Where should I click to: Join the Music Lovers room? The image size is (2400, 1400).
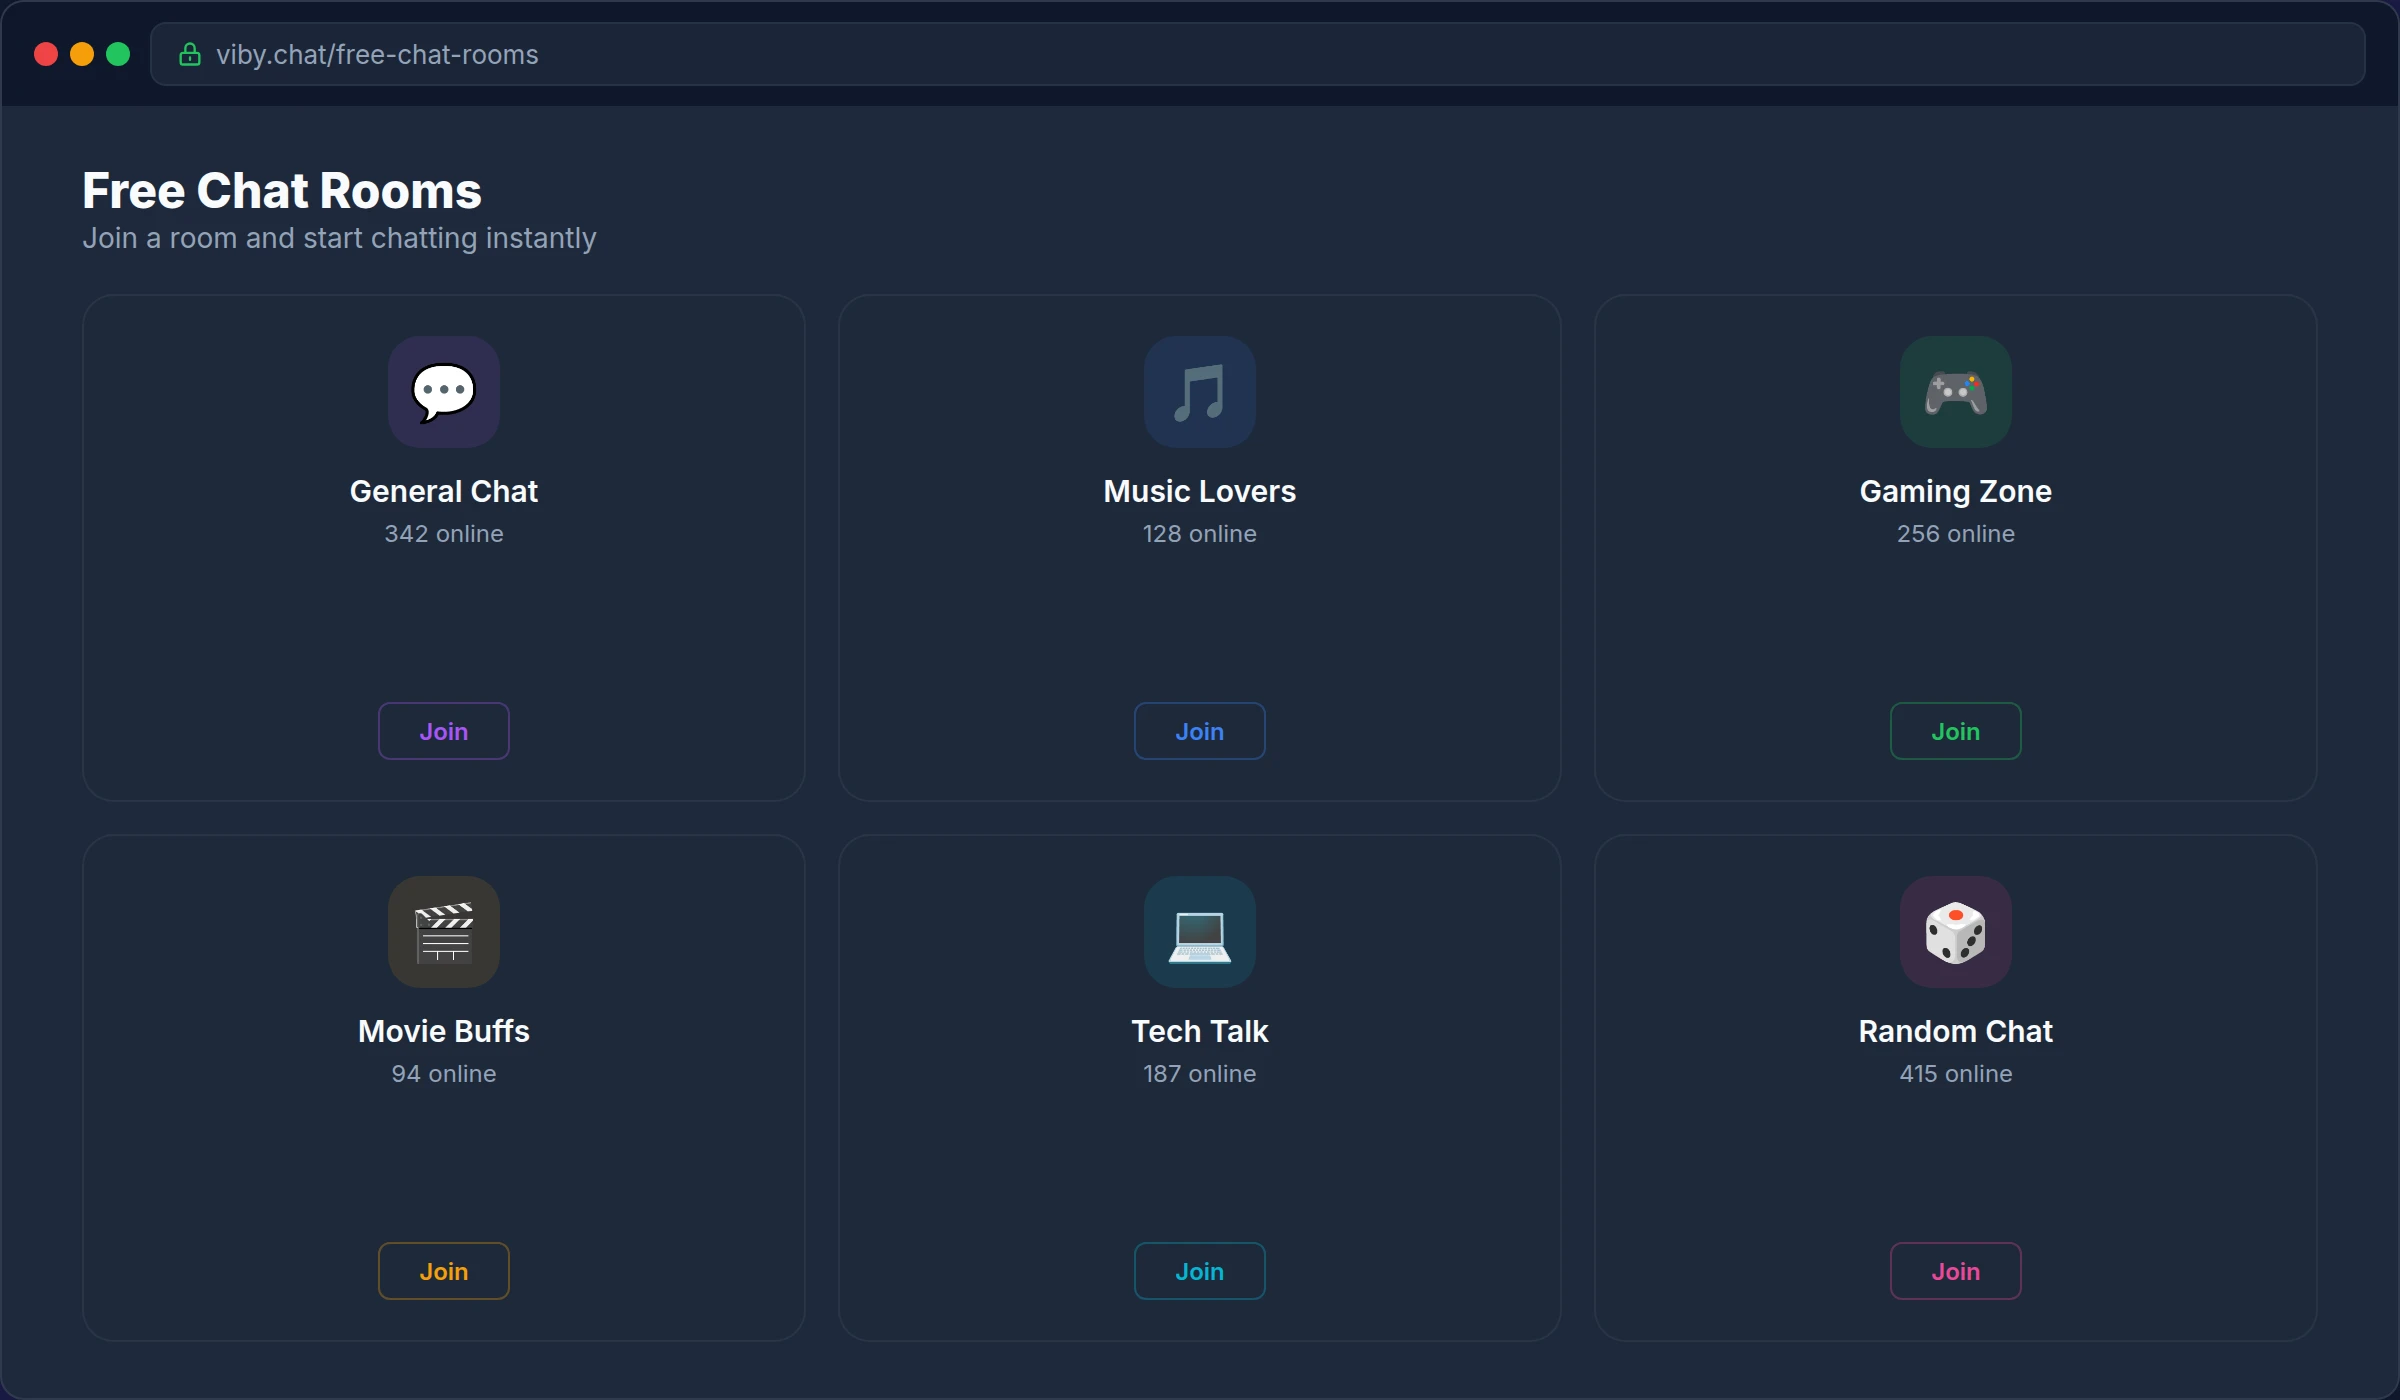click(1199, 731)
